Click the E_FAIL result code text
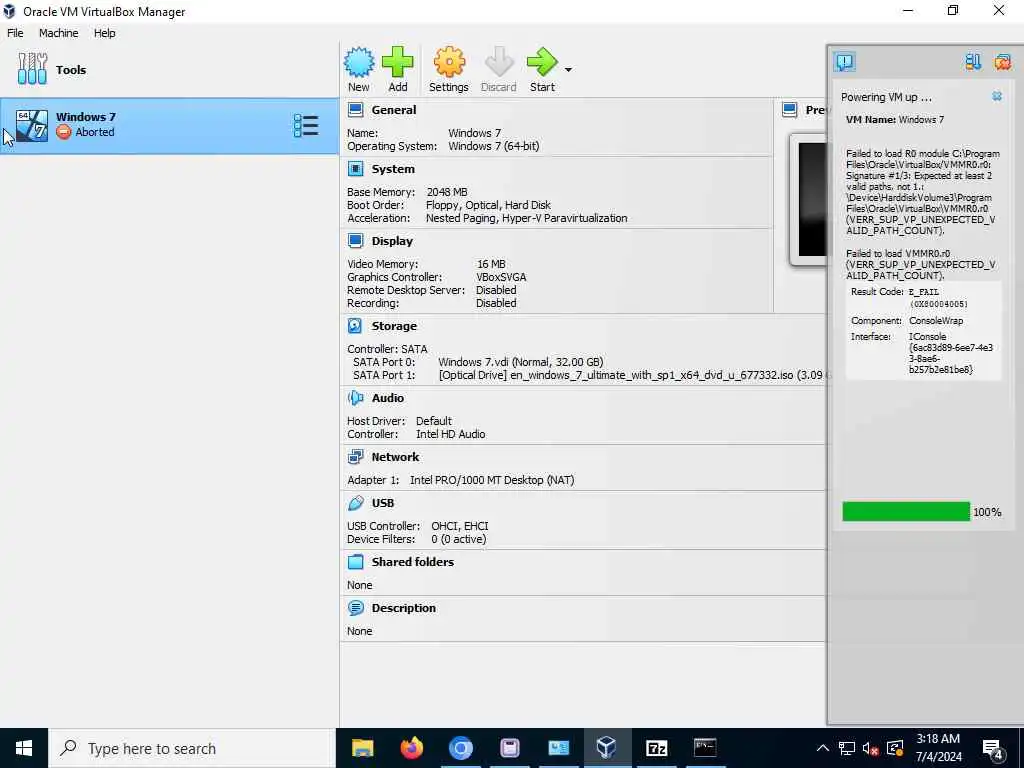Image resolution: width=1024 pixels, height=768 pixels. click(x=923, y=292)
